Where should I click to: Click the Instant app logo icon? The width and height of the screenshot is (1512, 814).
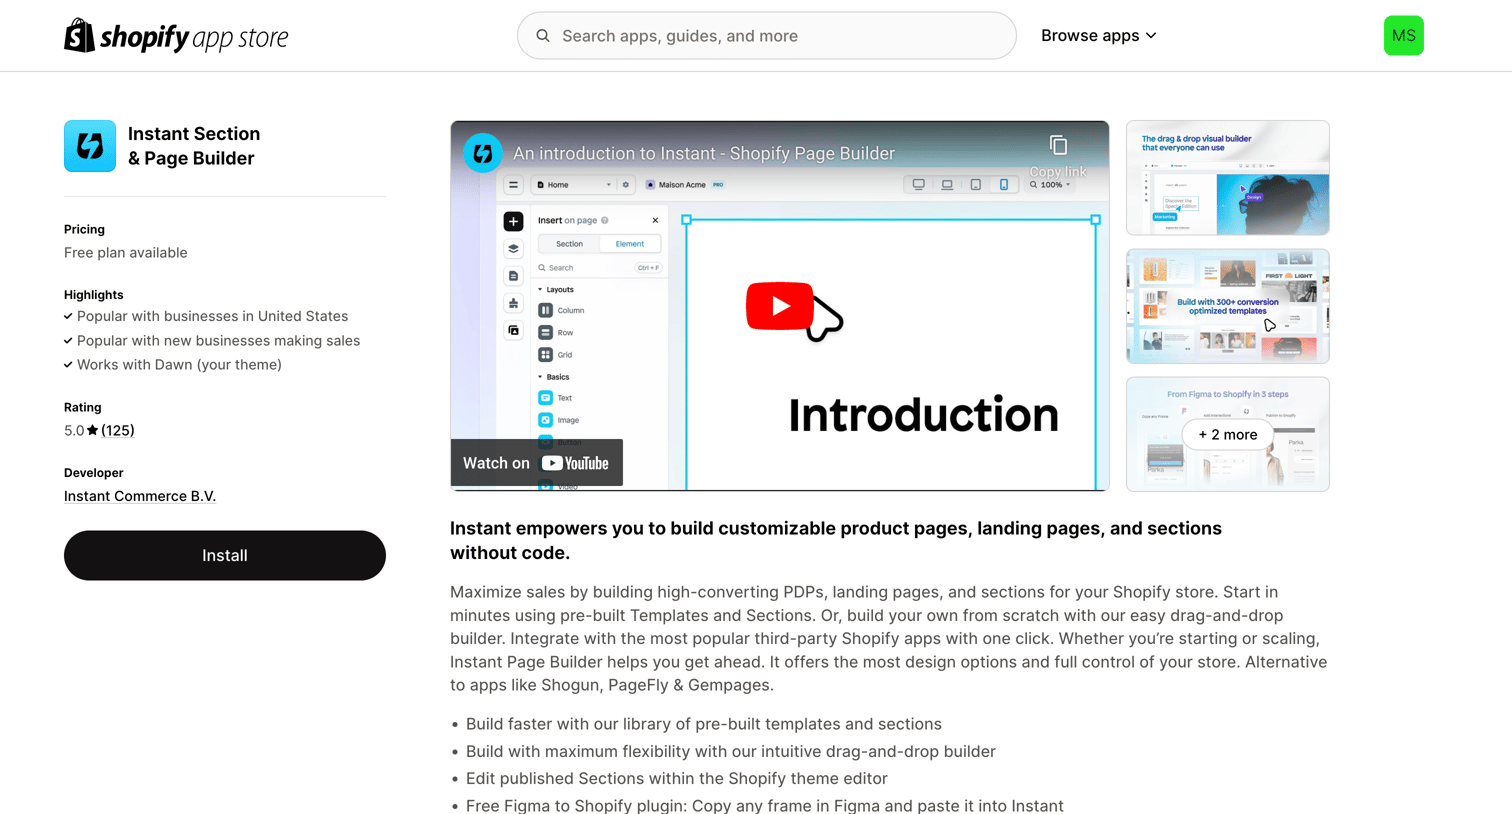(x=90, y=146)
